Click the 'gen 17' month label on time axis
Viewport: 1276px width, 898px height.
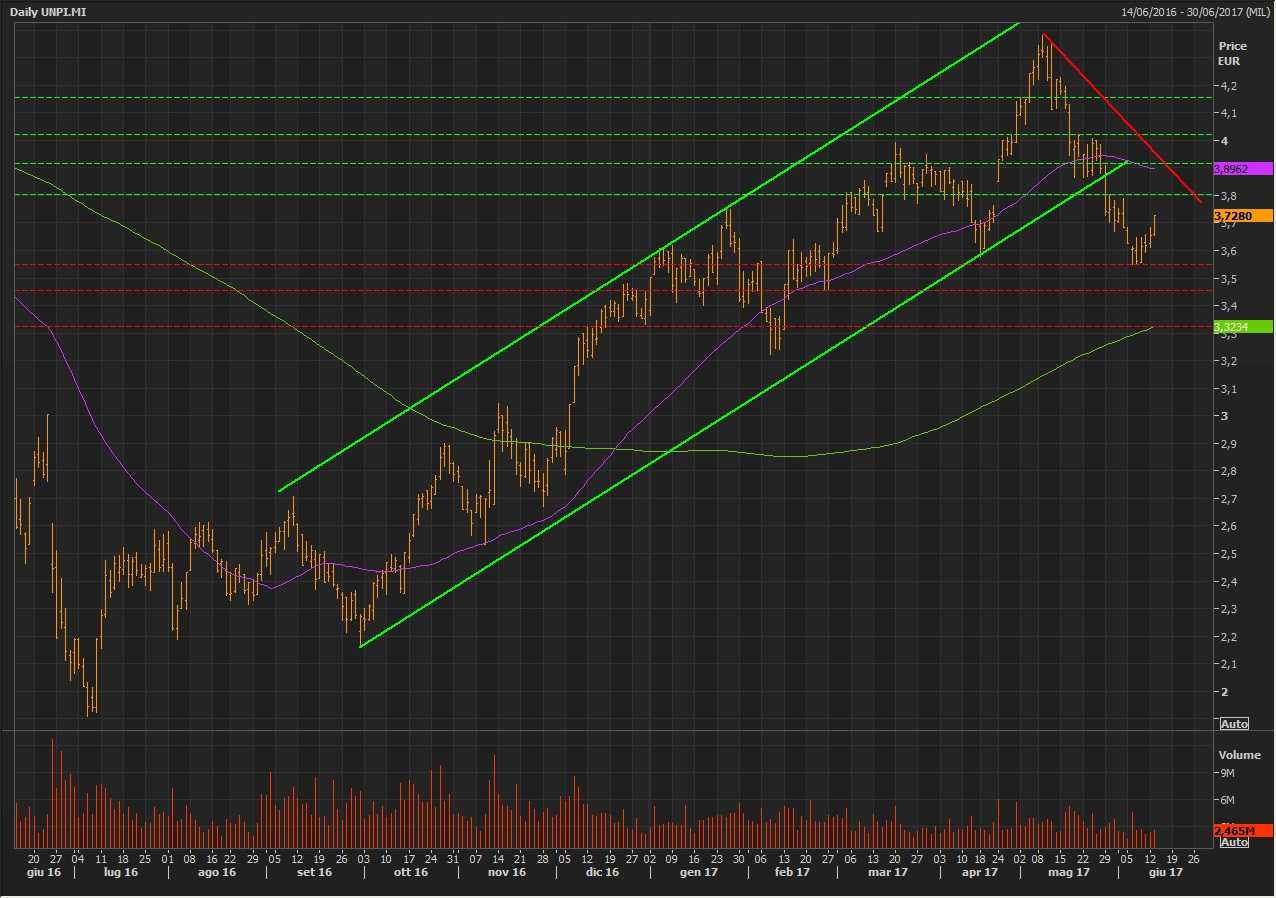(x=699, y=873)
